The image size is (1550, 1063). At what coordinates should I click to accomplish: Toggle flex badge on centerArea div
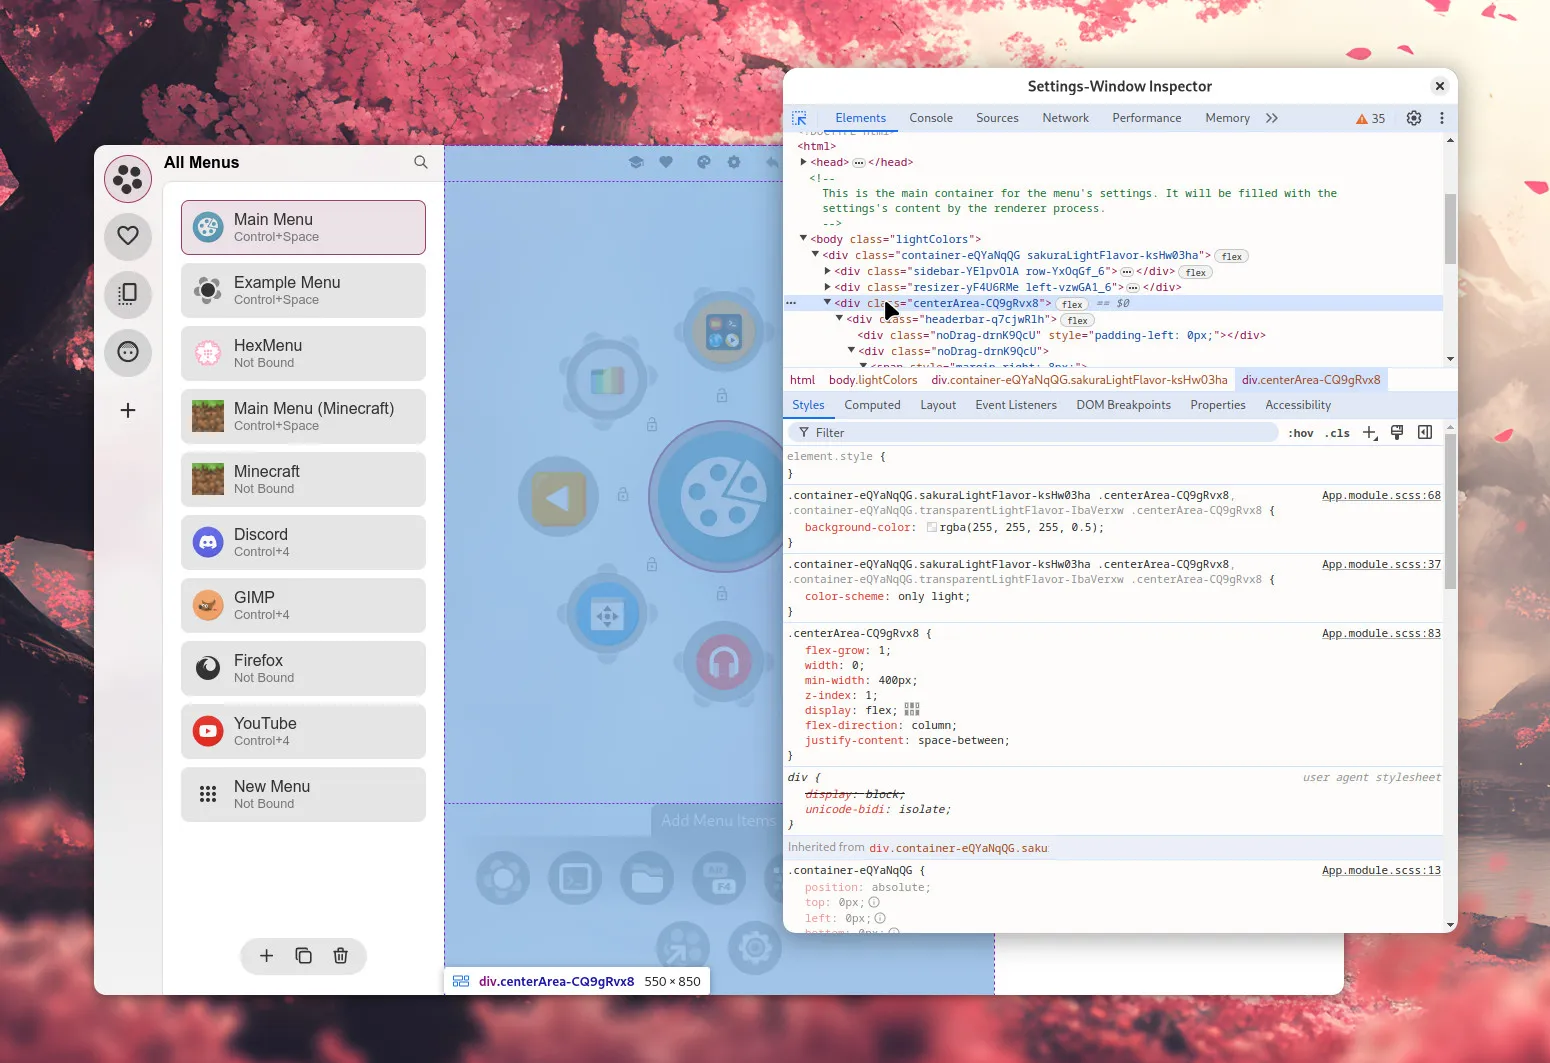[x=1072, y=304]
